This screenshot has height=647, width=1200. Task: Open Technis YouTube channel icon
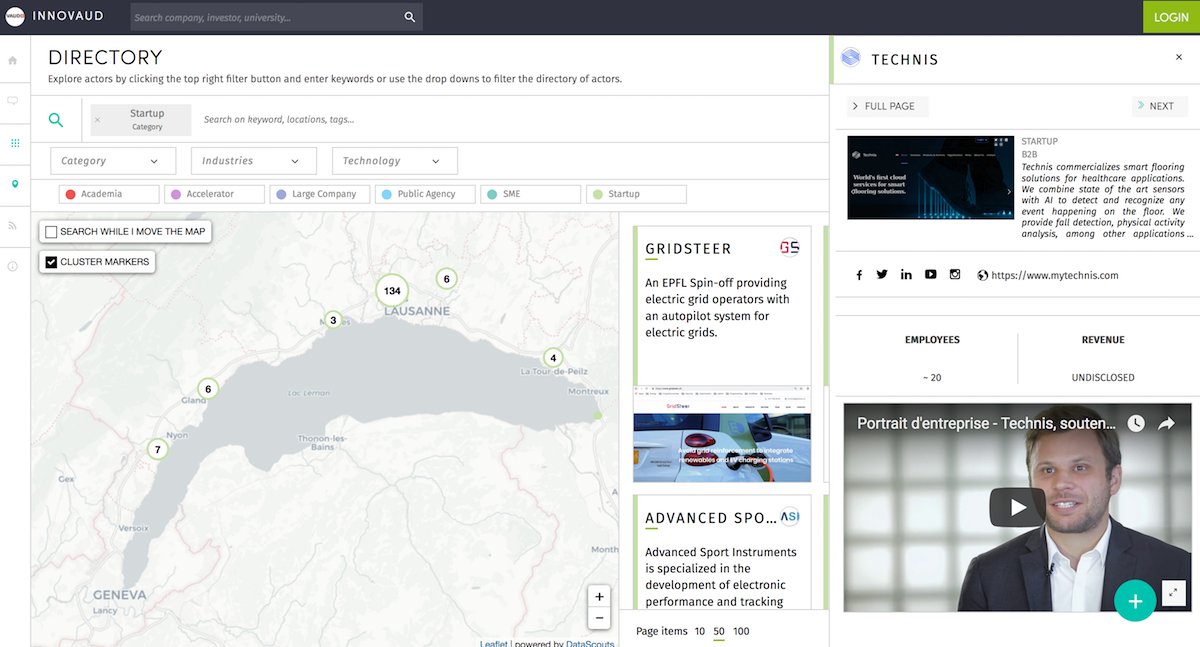point(930,275)
